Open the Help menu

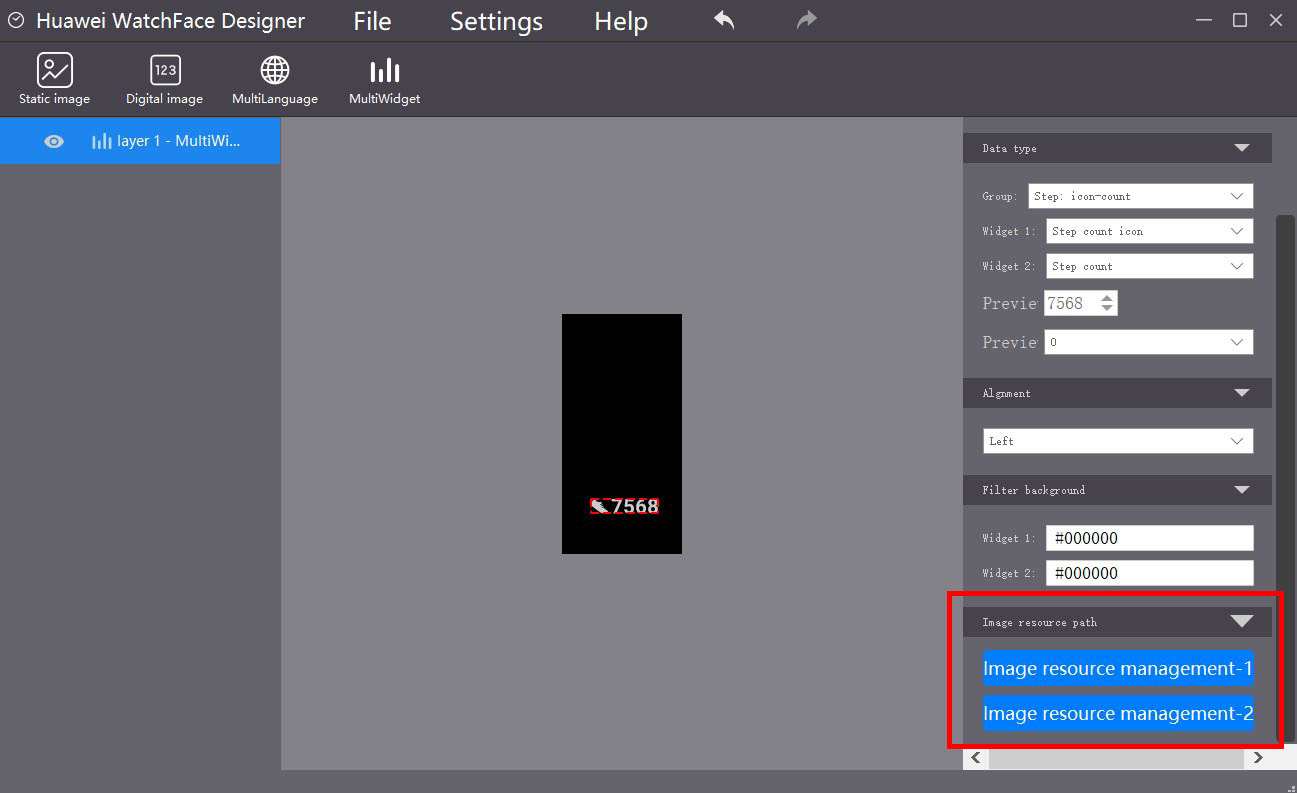(x=621, y=21)
